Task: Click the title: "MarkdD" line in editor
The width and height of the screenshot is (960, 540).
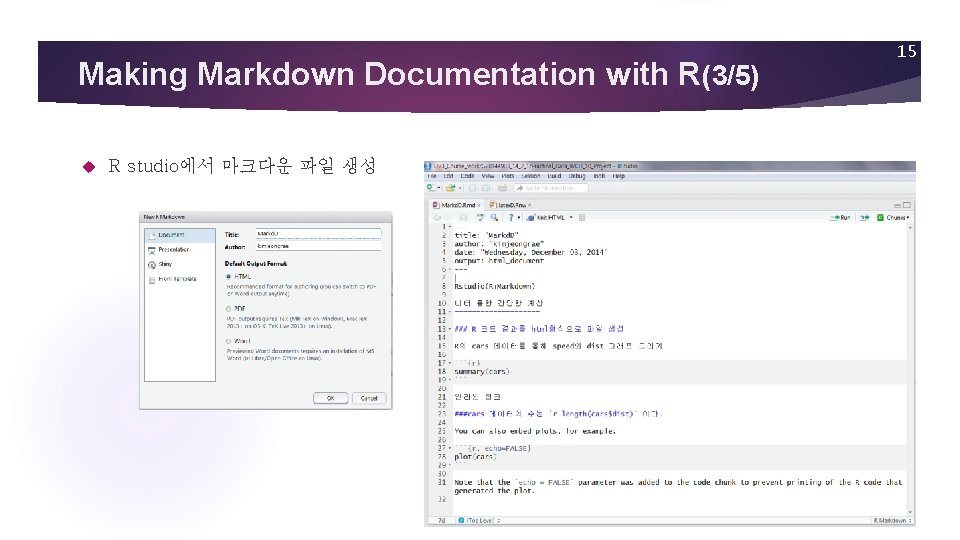Action: [x=487, y=235]
